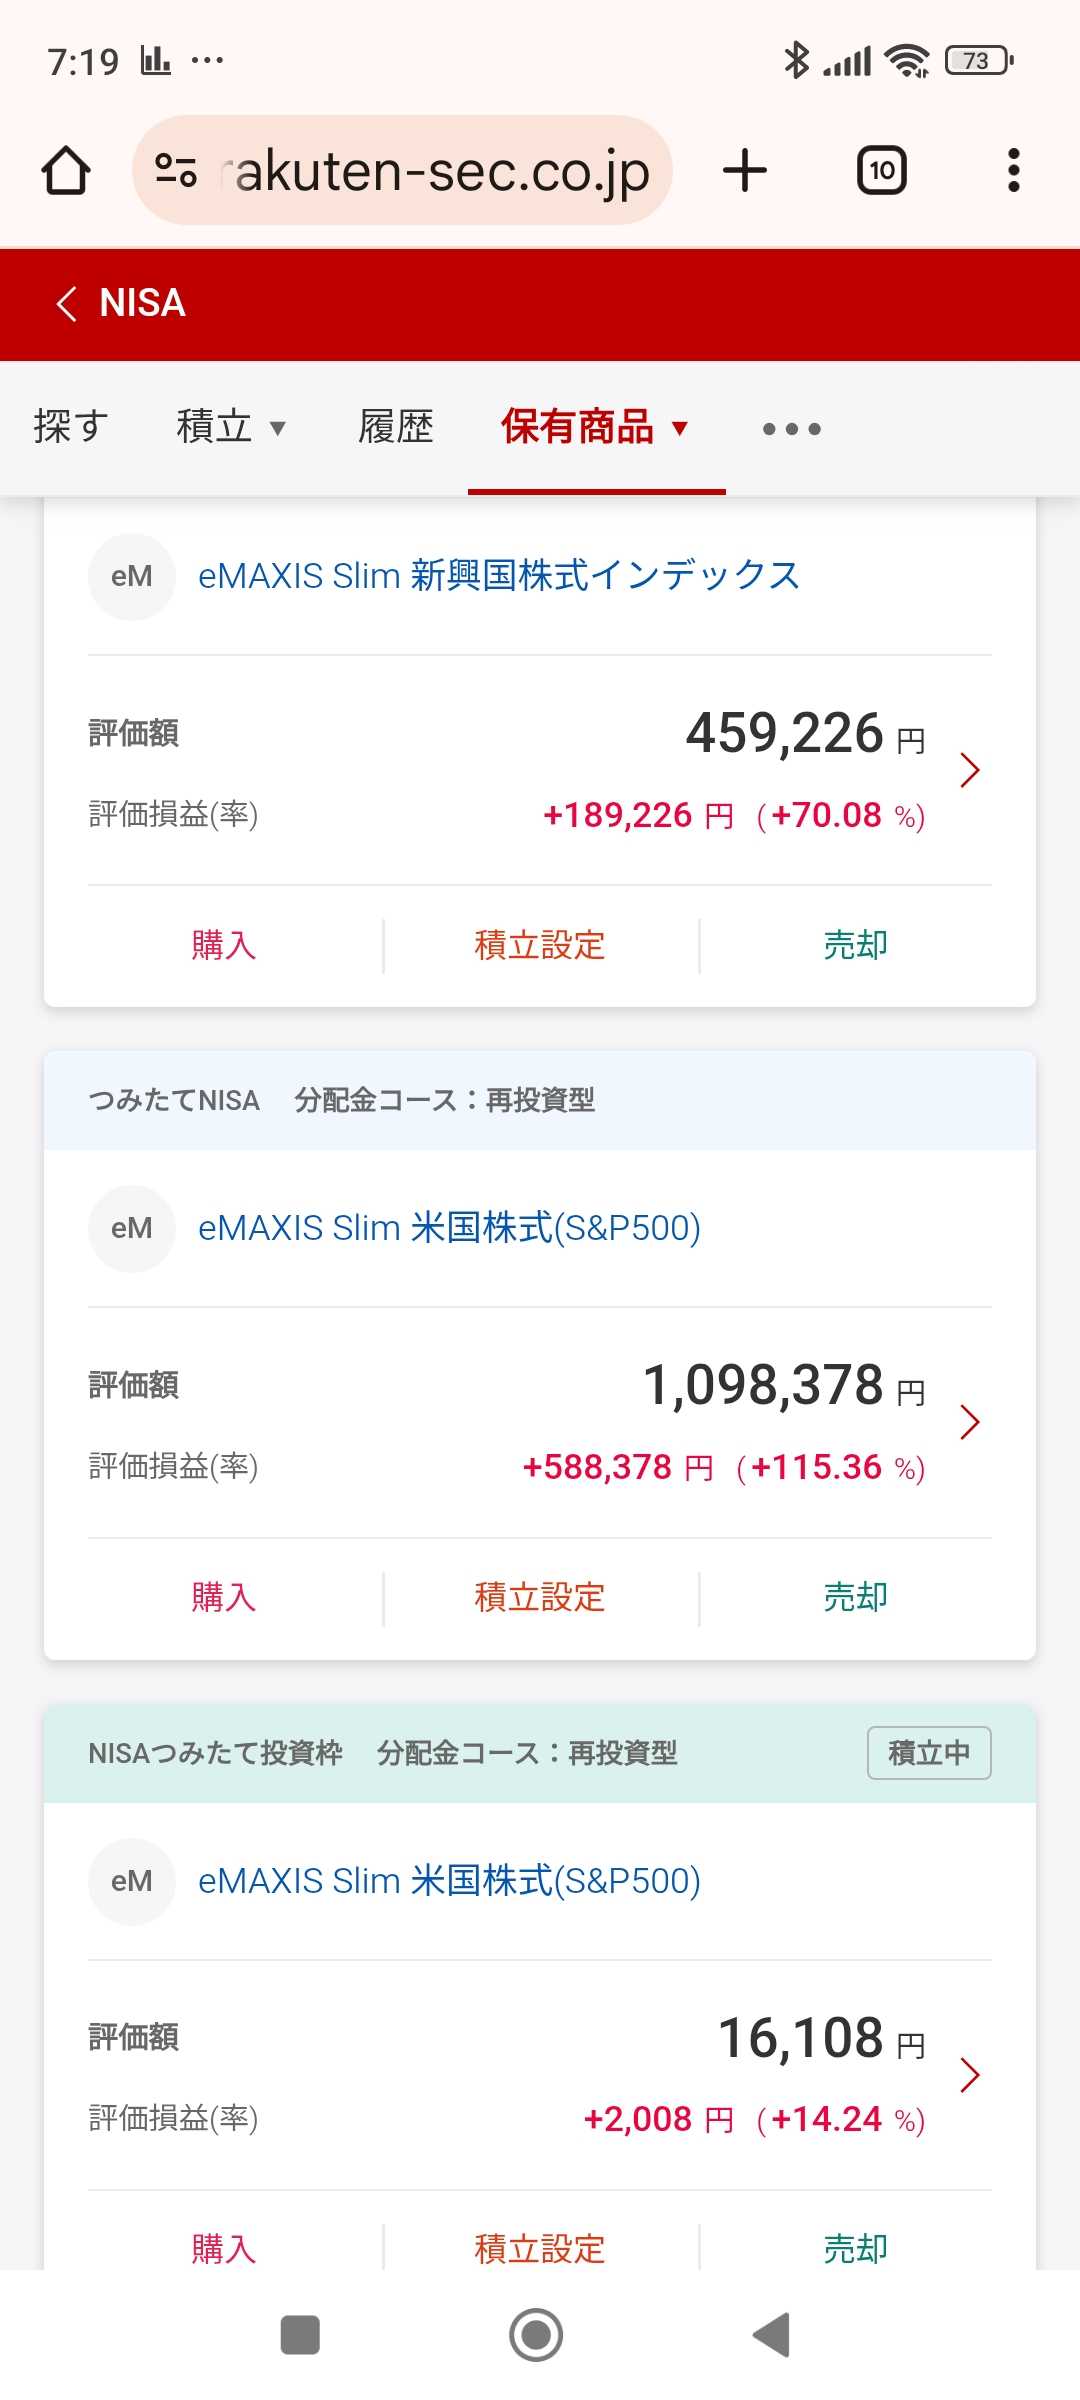Open details chevron for 459,226 円 holding
This screenshot has width=1080, height=2400.
click(969, 770)
